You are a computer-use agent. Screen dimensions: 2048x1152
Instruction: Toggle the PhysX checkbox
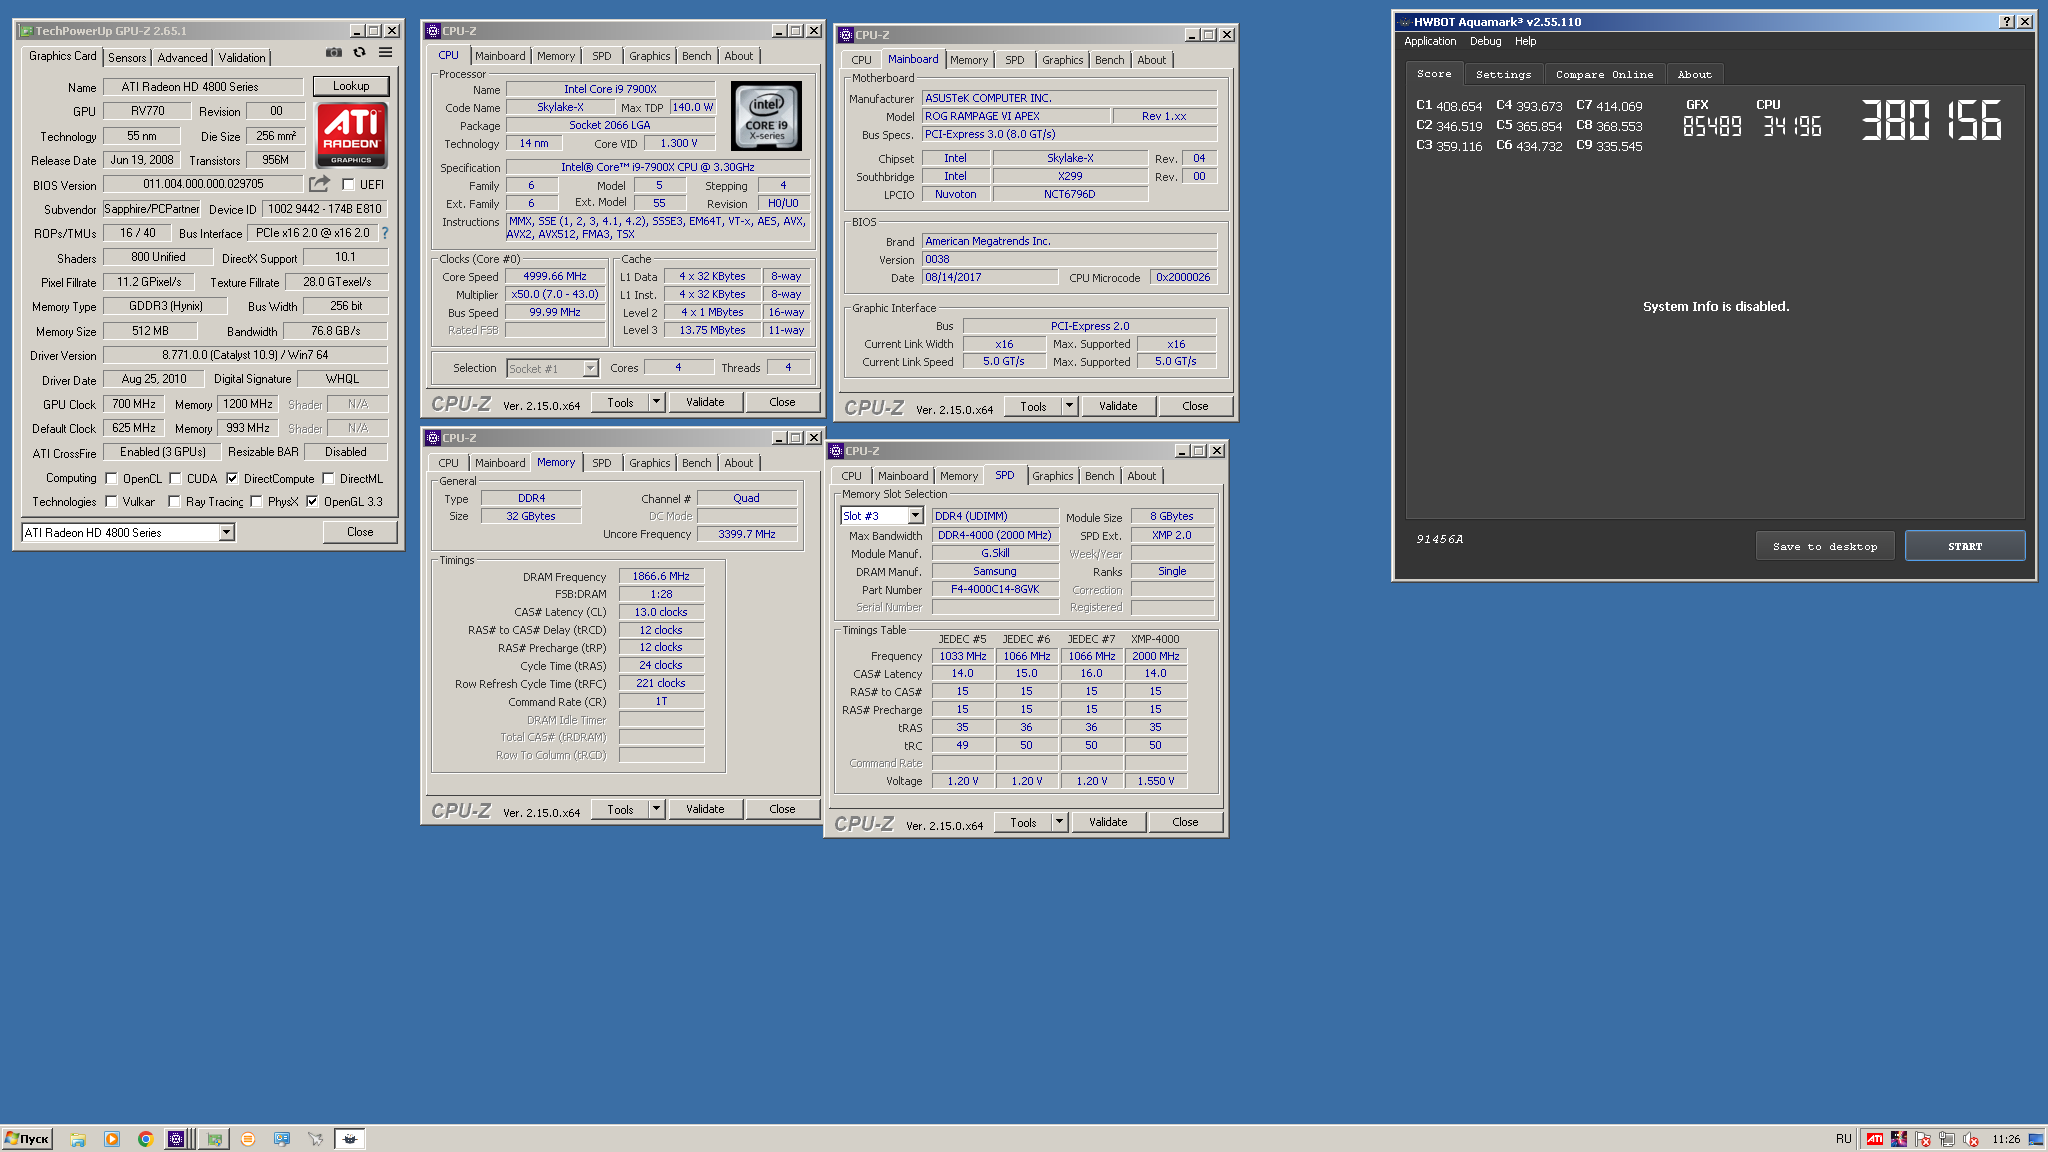coord(256,502)
